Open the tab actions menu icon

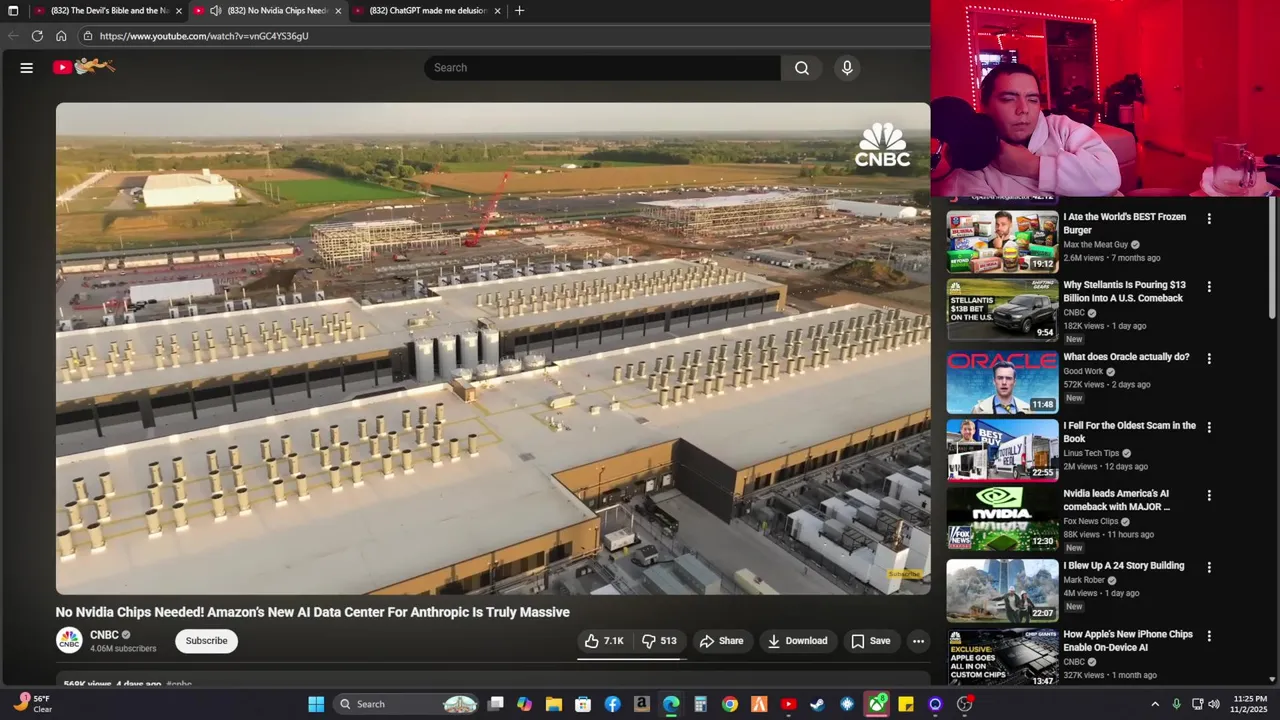click(x=13, y=11)
